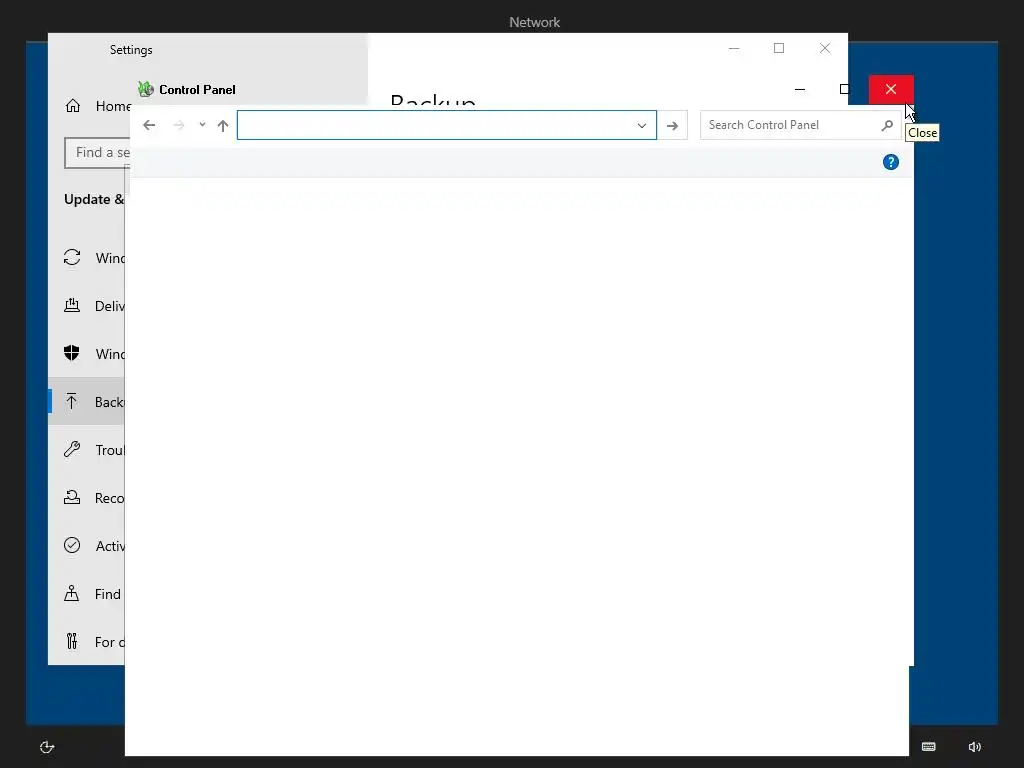Click the Go arrow beside address bar
This screenshot has height=768, width=1024.
coord(672,125)
